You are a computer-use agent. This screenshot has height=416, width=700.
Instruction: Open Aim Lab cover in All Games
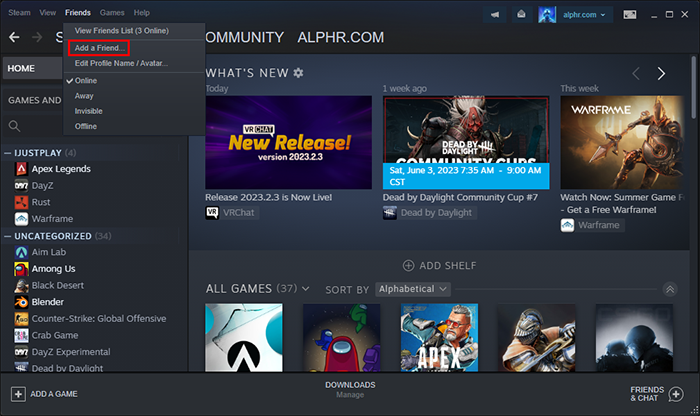[244, 337]
